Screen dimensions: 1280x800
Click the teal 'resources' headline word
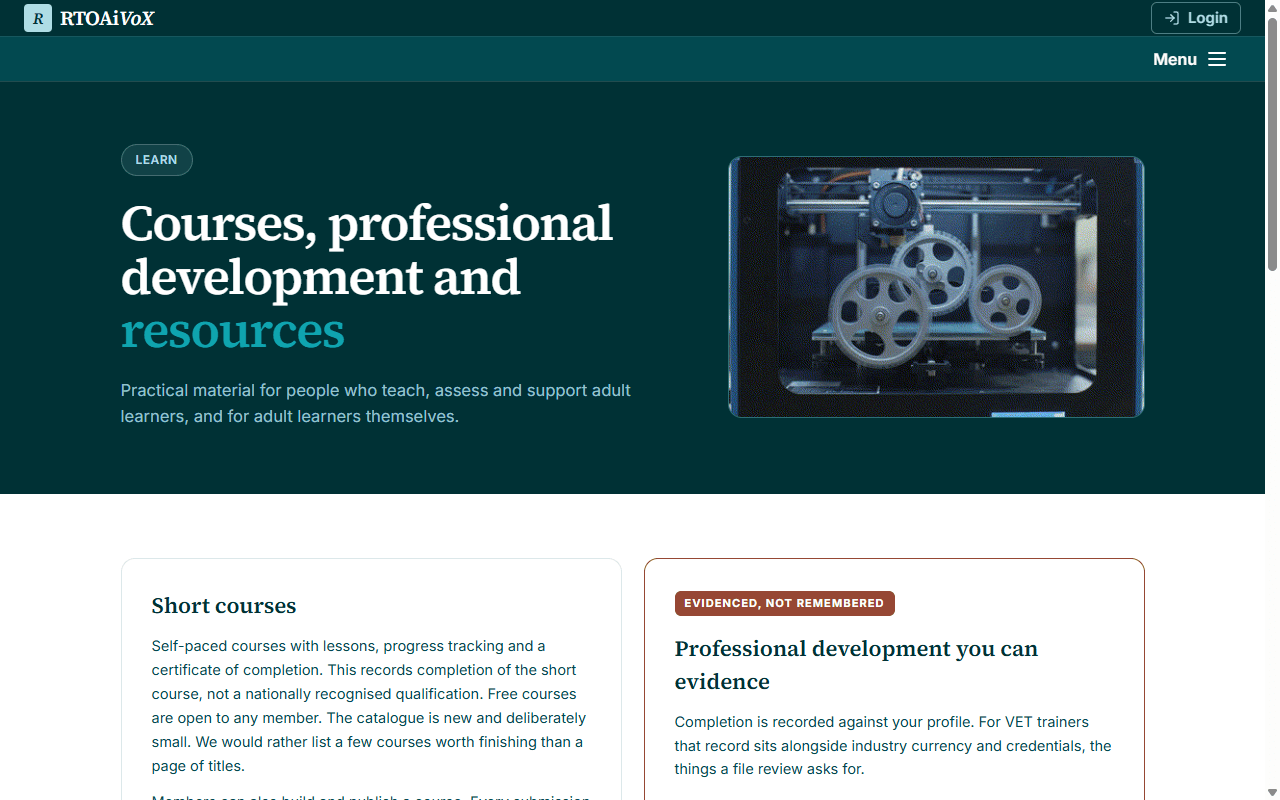(x=233, y=331)
